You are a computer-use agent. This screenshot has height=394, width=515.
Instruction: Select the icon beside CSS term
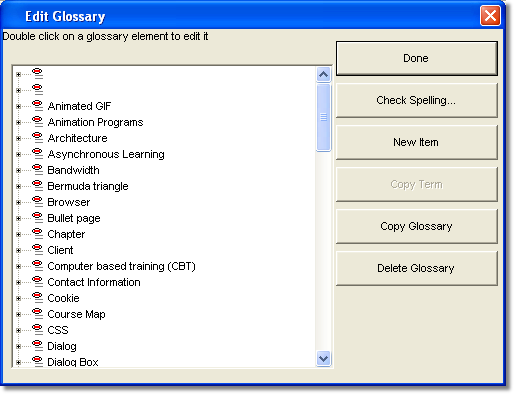(37, 329)
